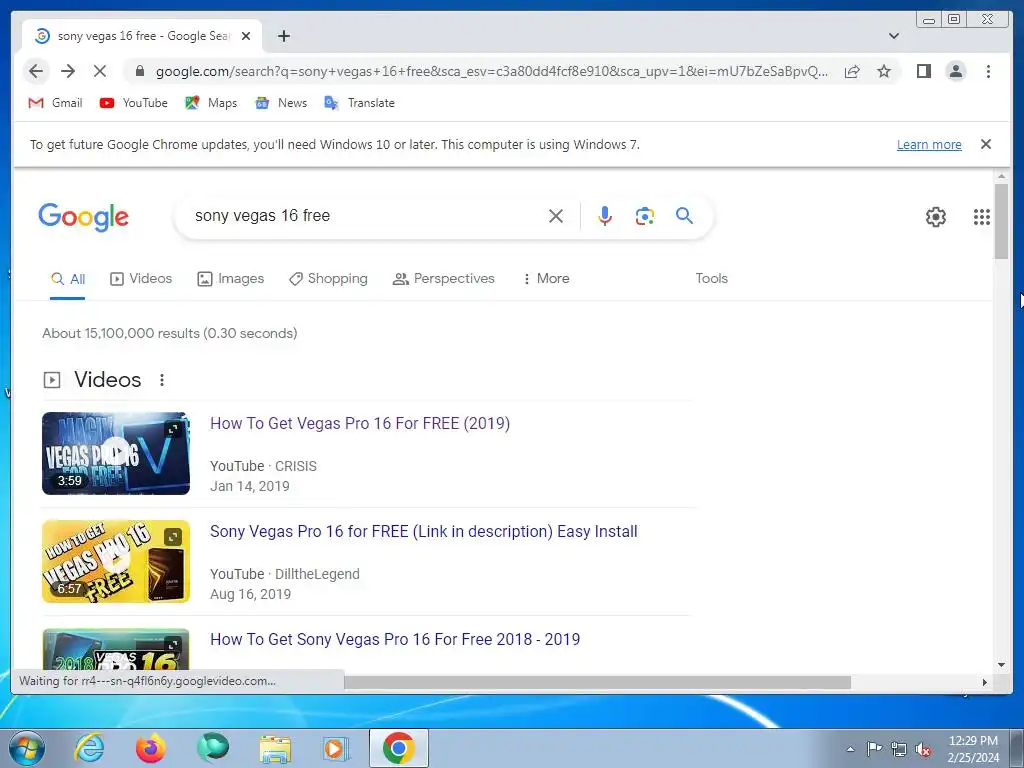1024x768 pixels.
Task: Open search Tools
Action: click(x=711, y=278)
